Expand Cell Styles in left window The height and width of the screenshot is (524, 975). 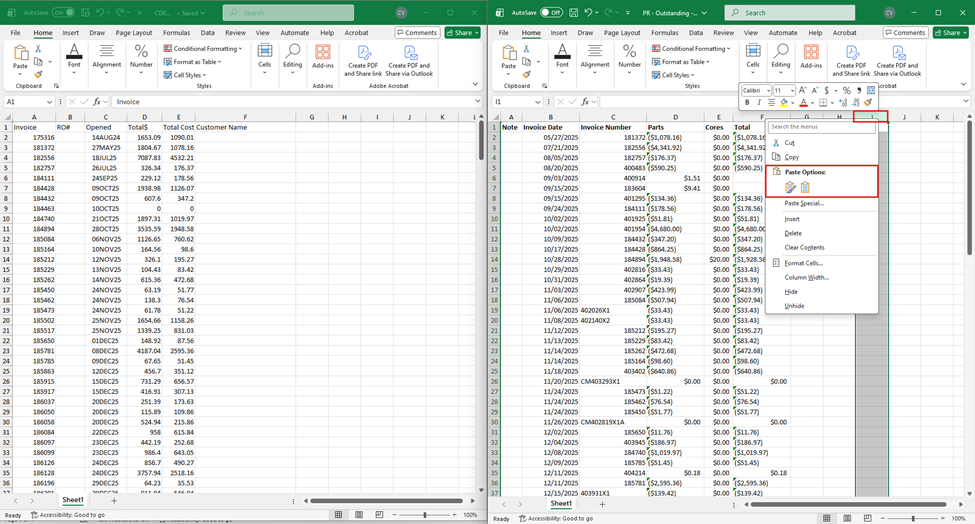185,75
